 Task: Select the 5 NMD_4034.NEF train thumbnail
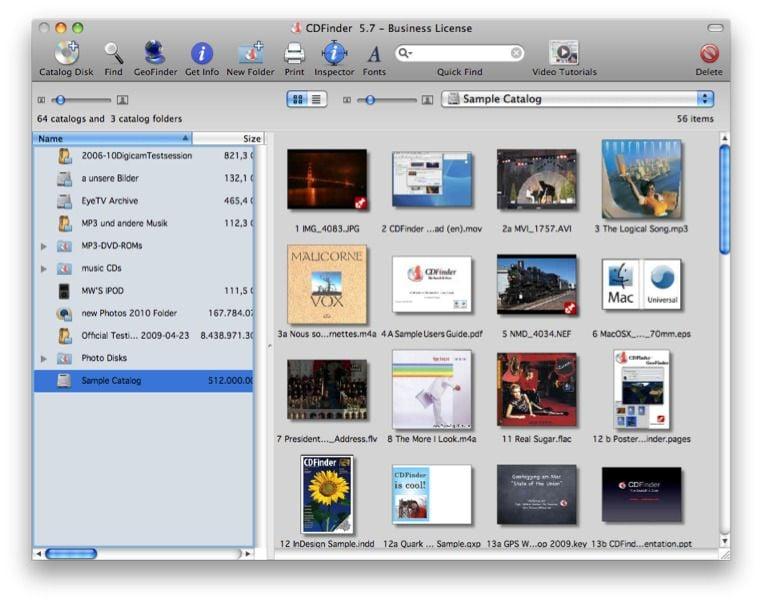(537, 285)
